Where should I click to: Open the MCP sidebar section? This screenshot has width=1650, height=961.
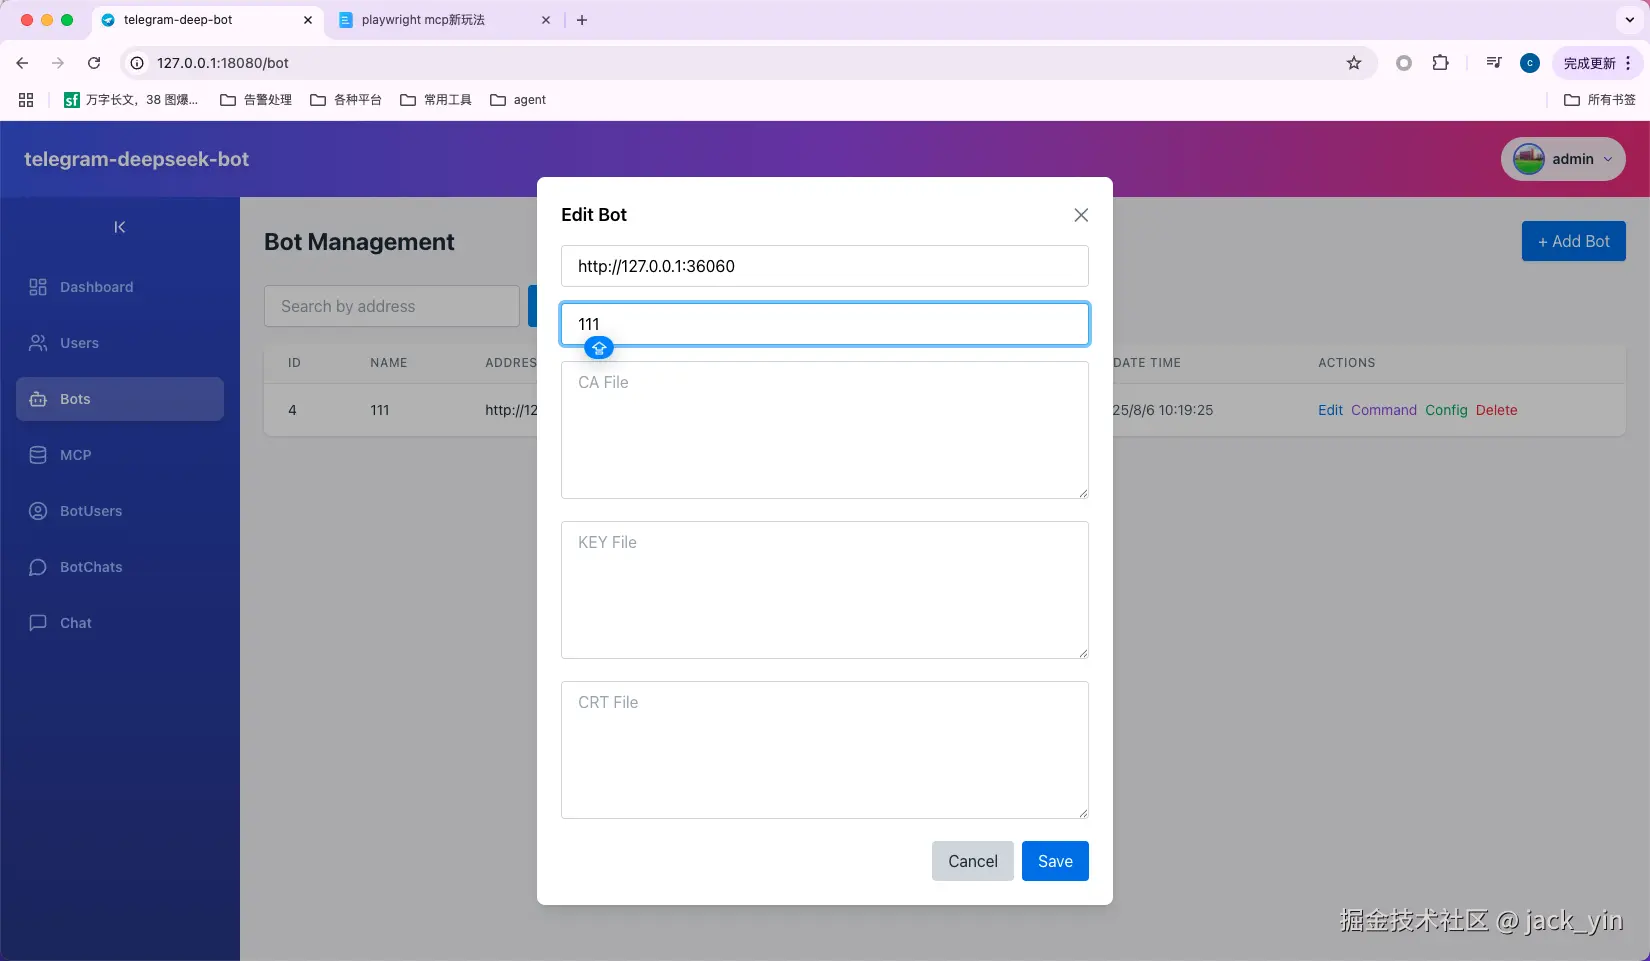click(x=120, y=455)
